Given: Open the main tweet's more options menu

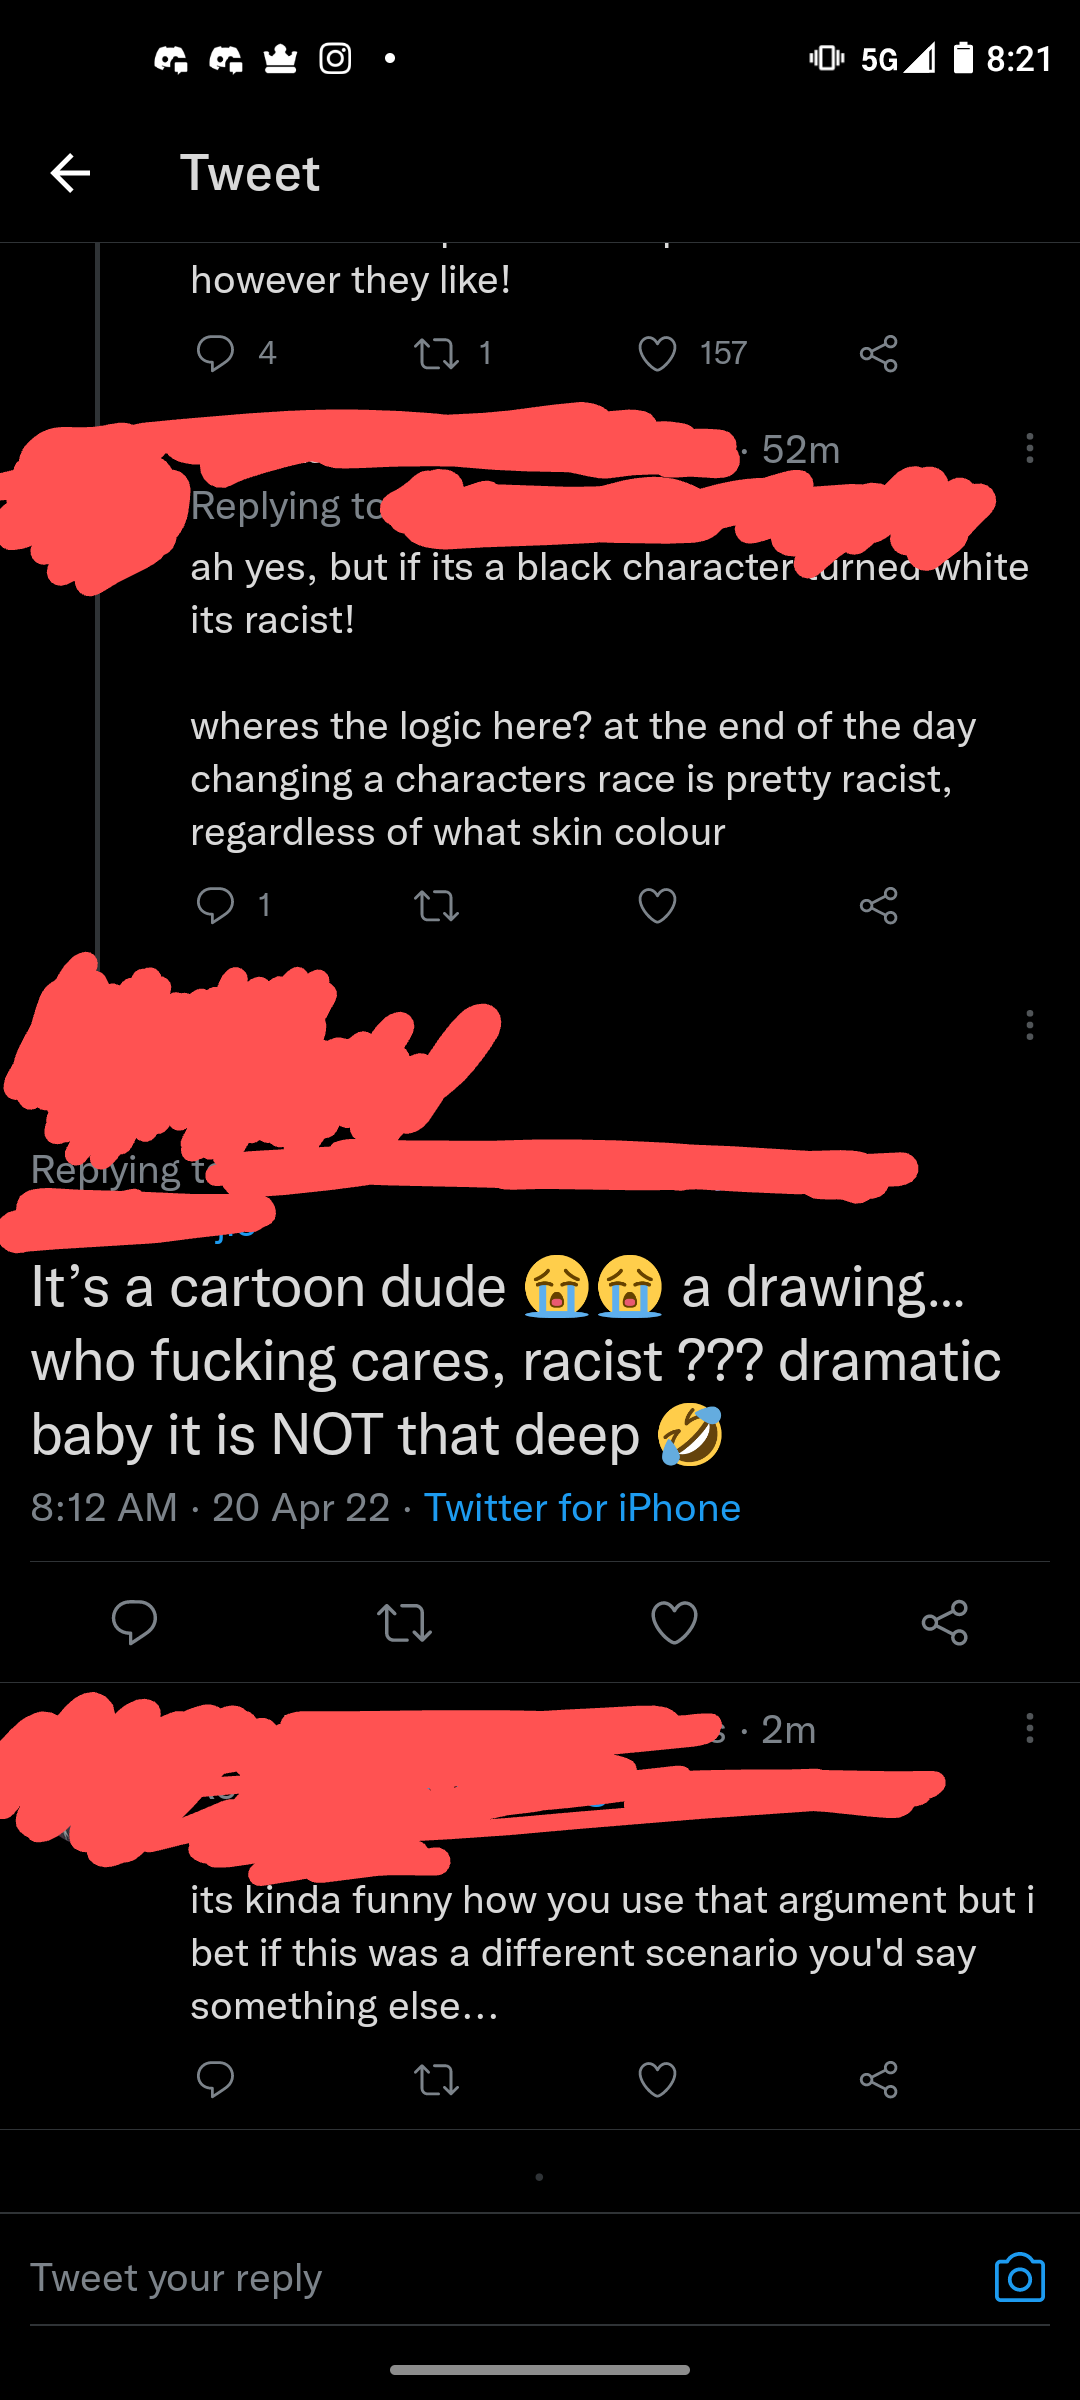Looking at the screenshot, I should pyautogui.click(x=1029, y=1025).
